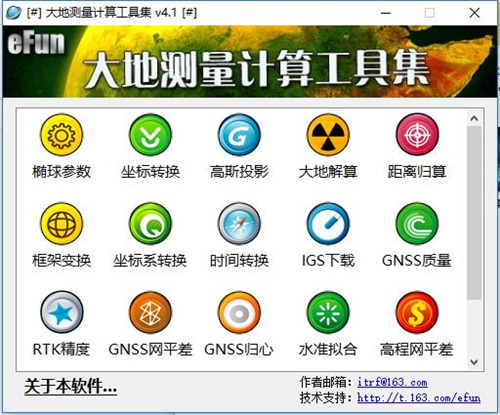The width and height of the screenshot is (500, 415).
Task: Click the 时间转换 label text
Action: point(239,260)
